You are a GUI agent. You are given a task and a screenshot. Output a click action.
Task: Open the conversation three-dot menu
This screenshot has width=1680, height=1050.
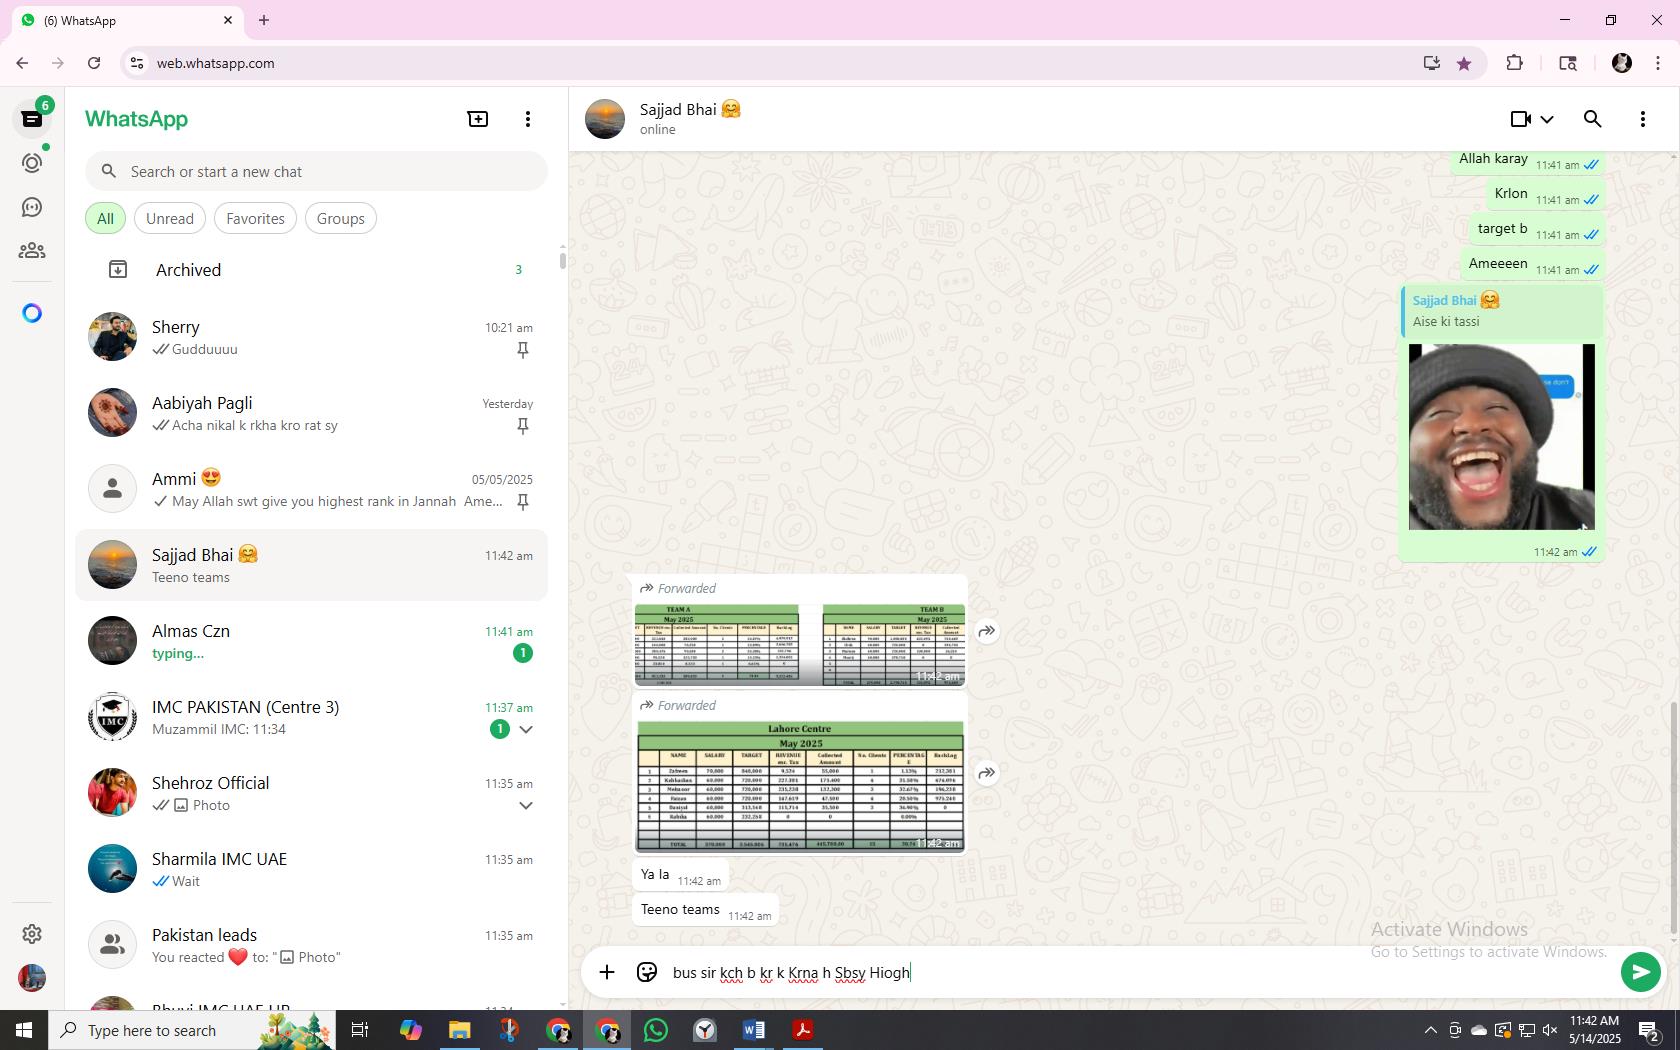tap(1643, 119)
